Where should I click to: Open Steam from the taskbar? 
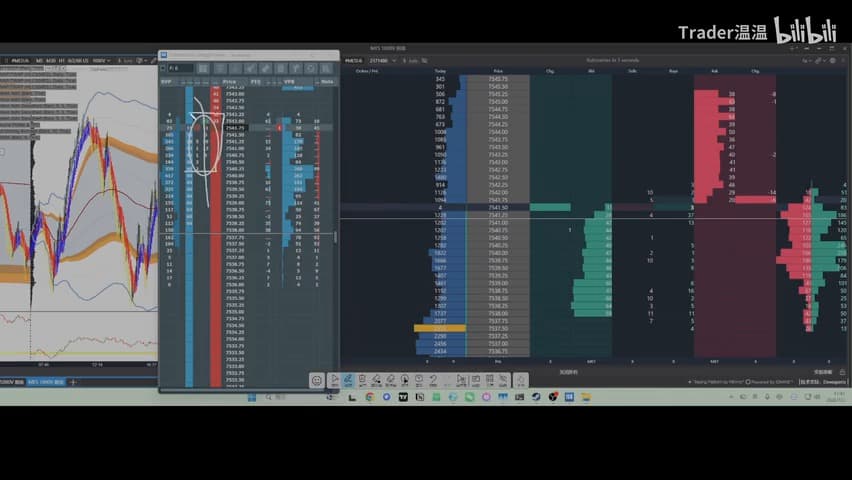pyautogui.click(x=536, y=397)
